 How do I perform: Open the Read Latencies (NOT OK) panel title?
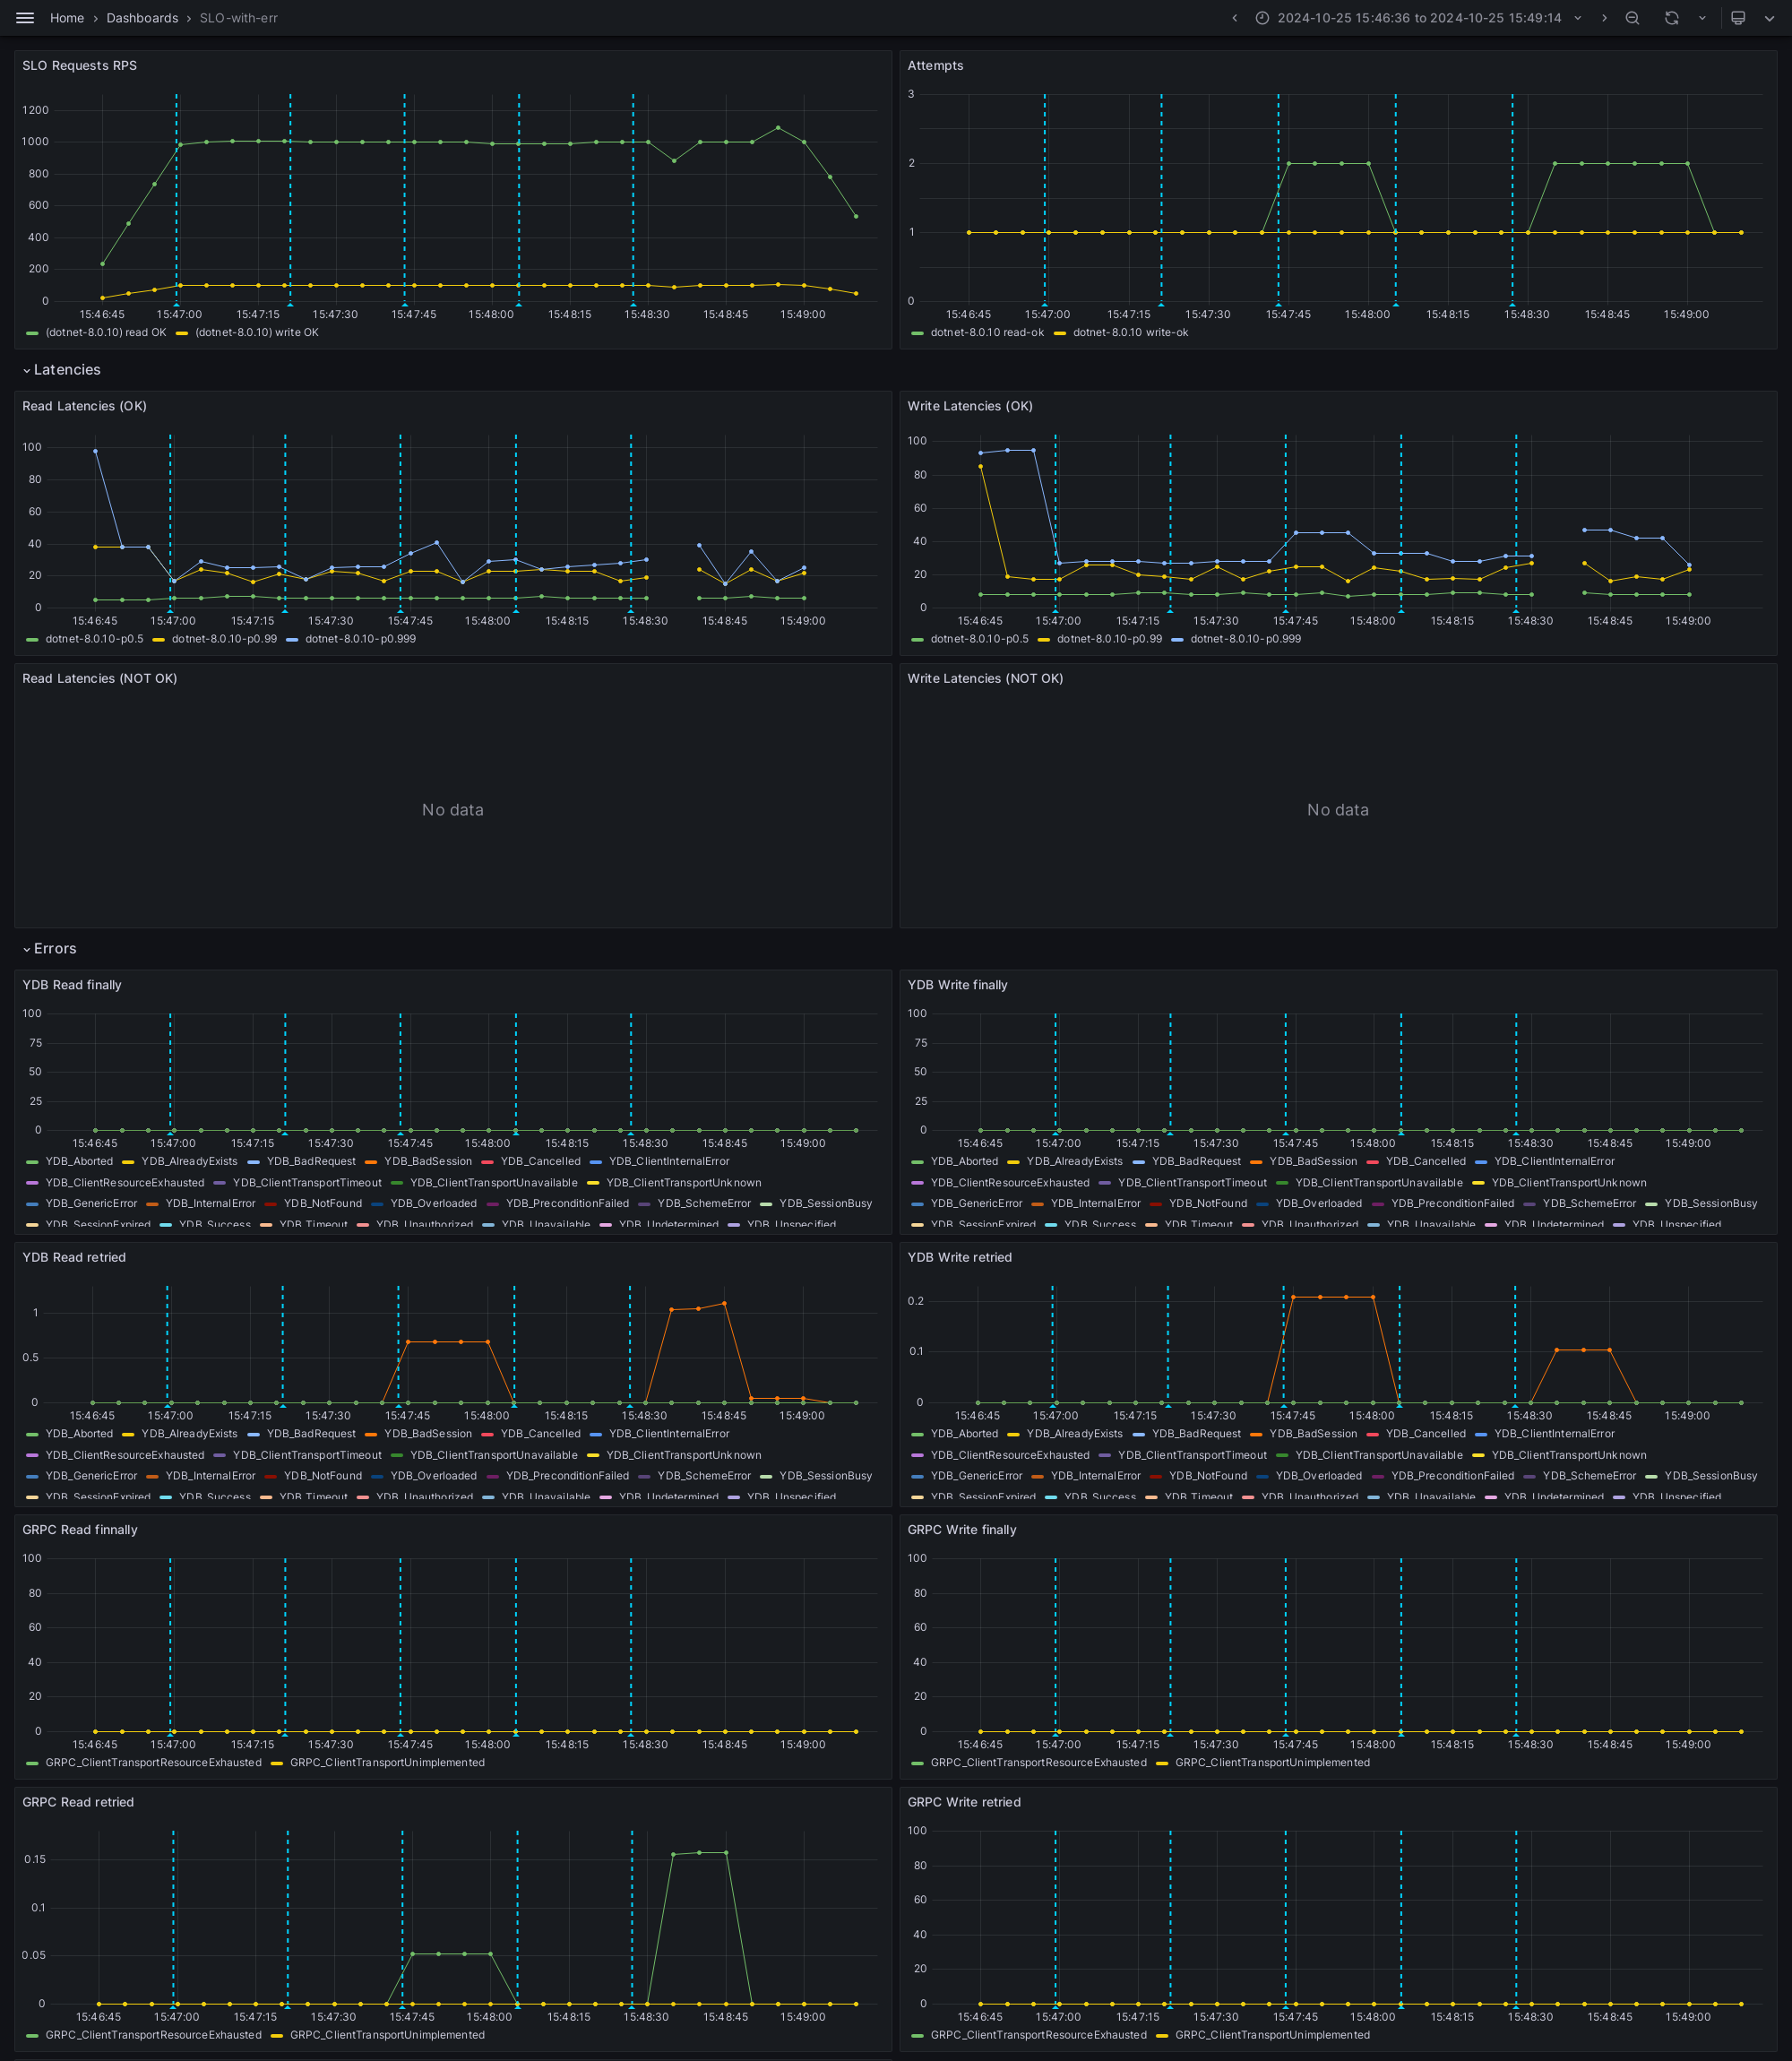click(100, 679)
